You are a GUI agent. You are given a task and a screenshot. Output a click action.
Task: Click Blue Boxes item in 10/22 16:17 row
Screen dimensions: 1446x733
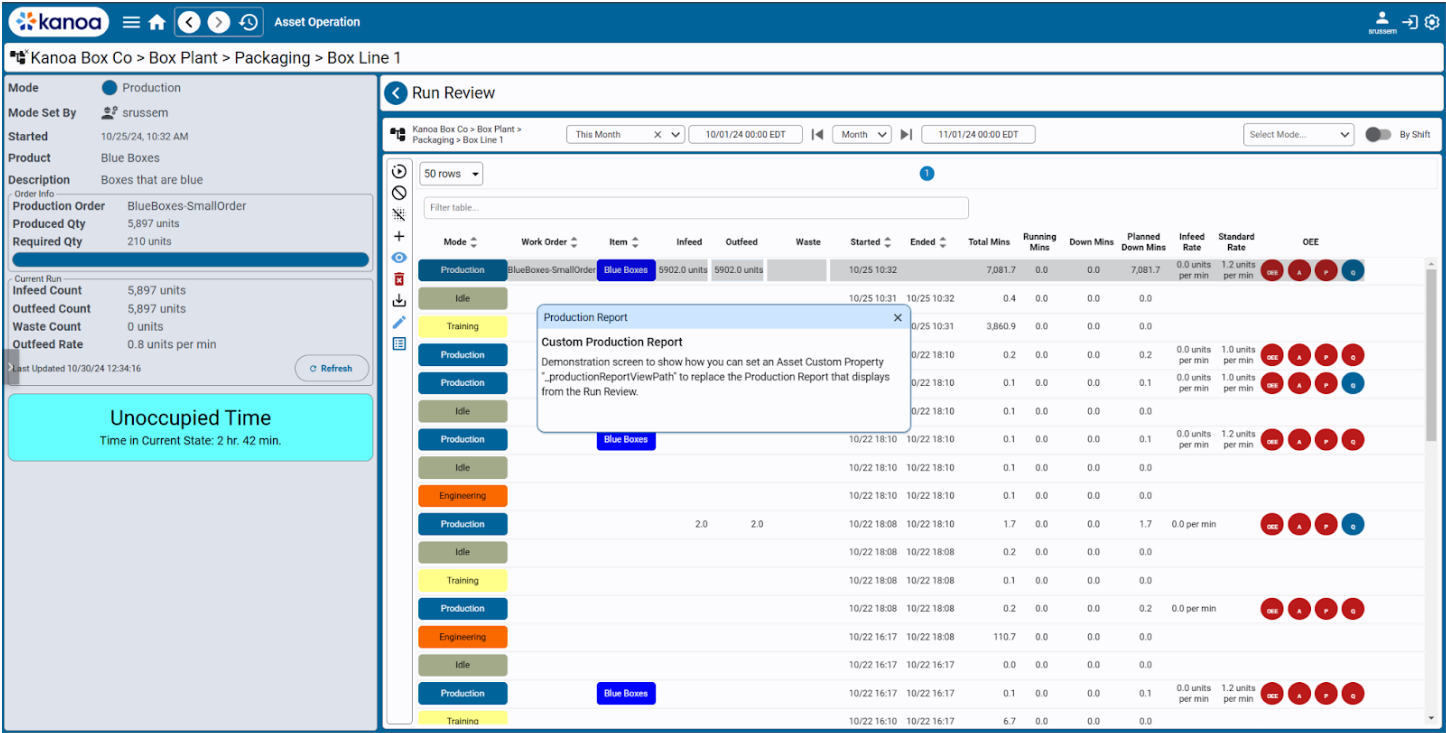point(626,693)
